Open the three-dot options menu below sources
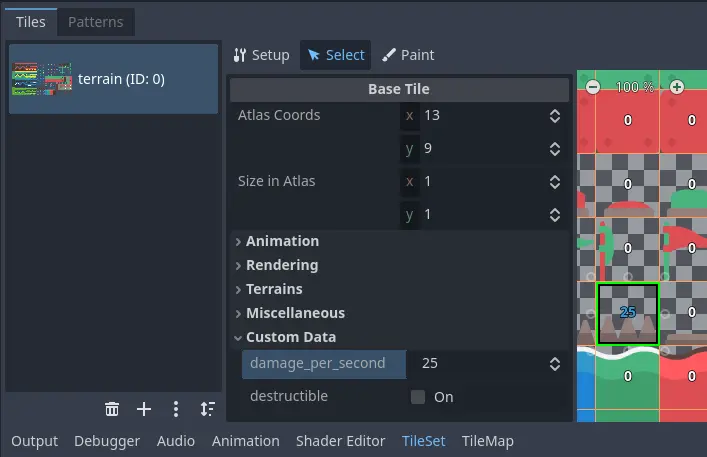The image size is (707, 457). coord(176,409)
